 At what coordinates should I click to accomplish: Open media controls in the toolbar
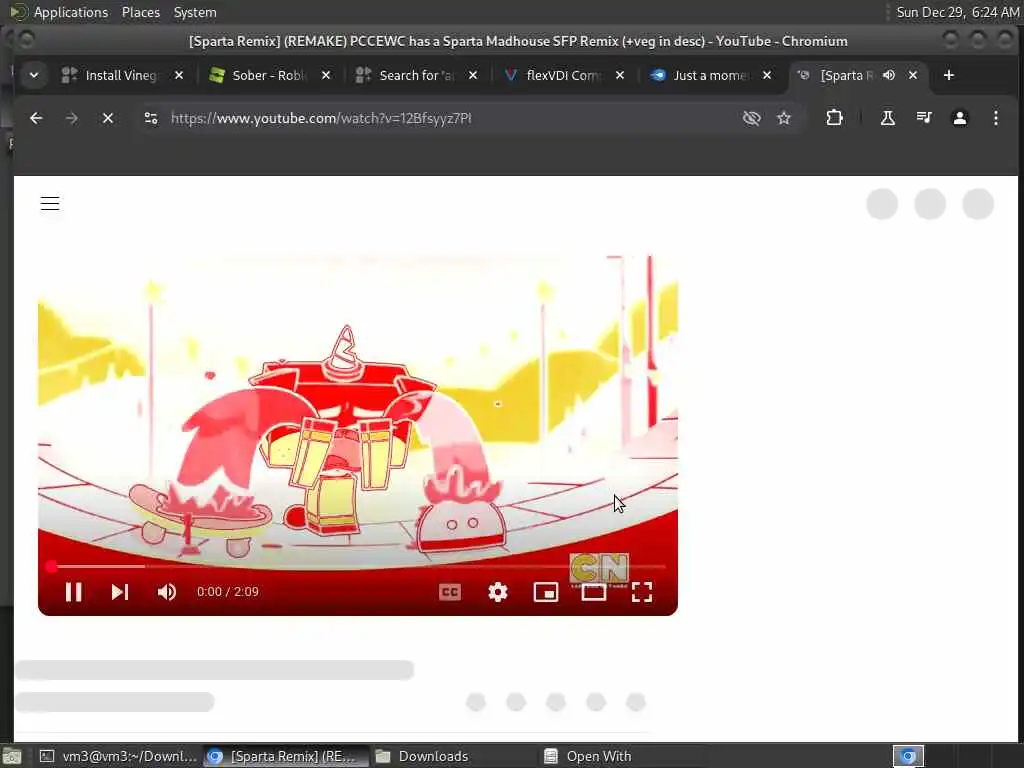click(x=923, y=118)
